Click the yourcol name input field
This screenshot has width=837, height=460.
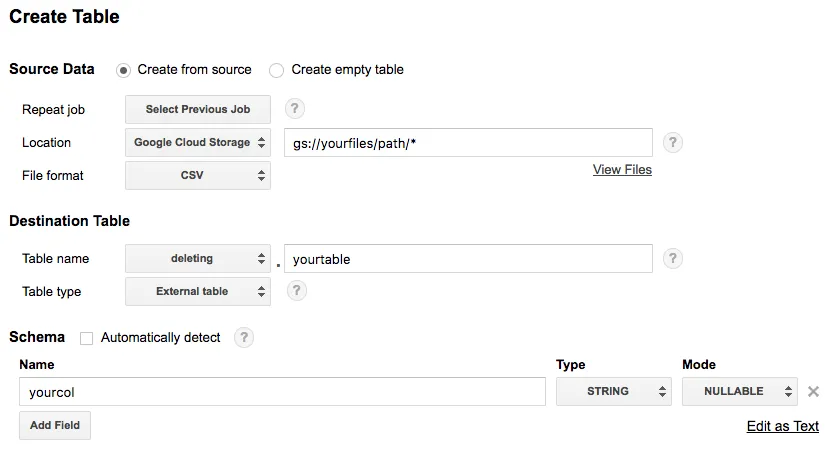pyautogui.click(x=282, y=392)
